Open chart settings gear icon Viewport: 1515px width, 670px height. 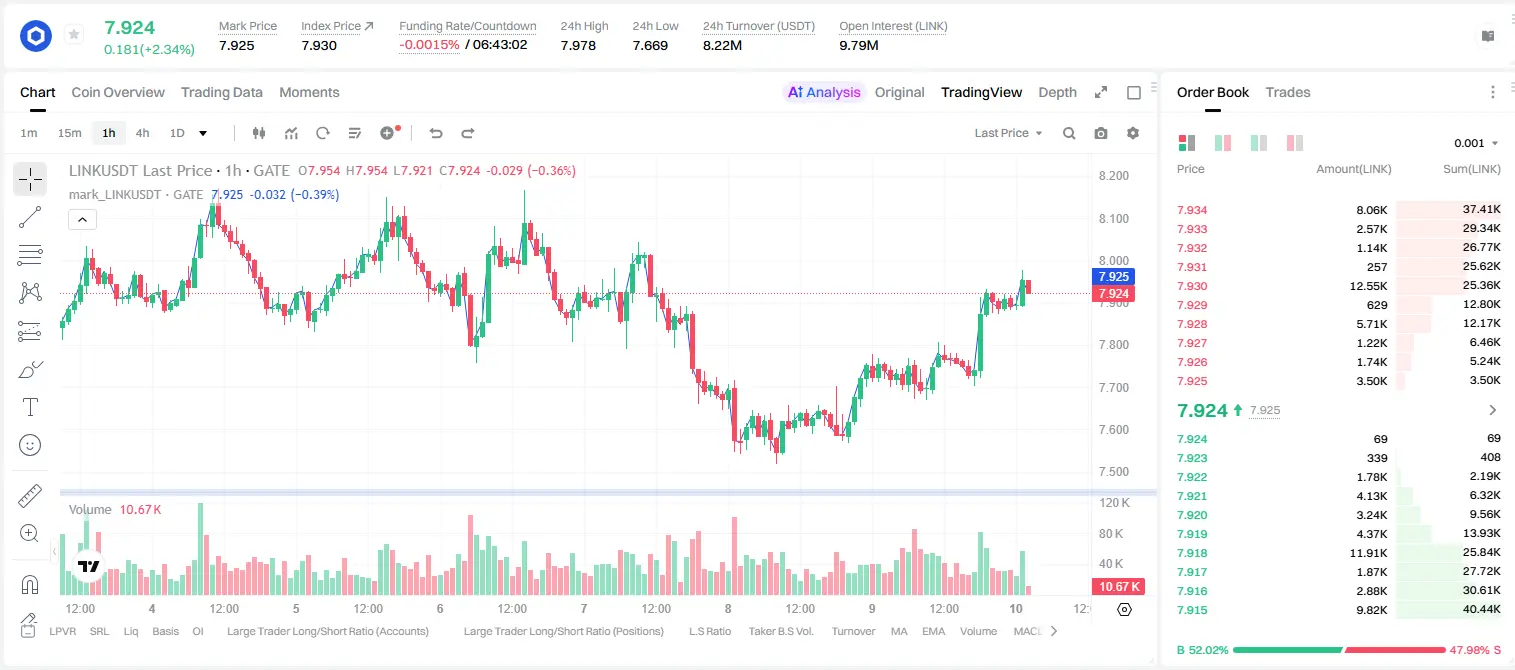(1133, 133)
